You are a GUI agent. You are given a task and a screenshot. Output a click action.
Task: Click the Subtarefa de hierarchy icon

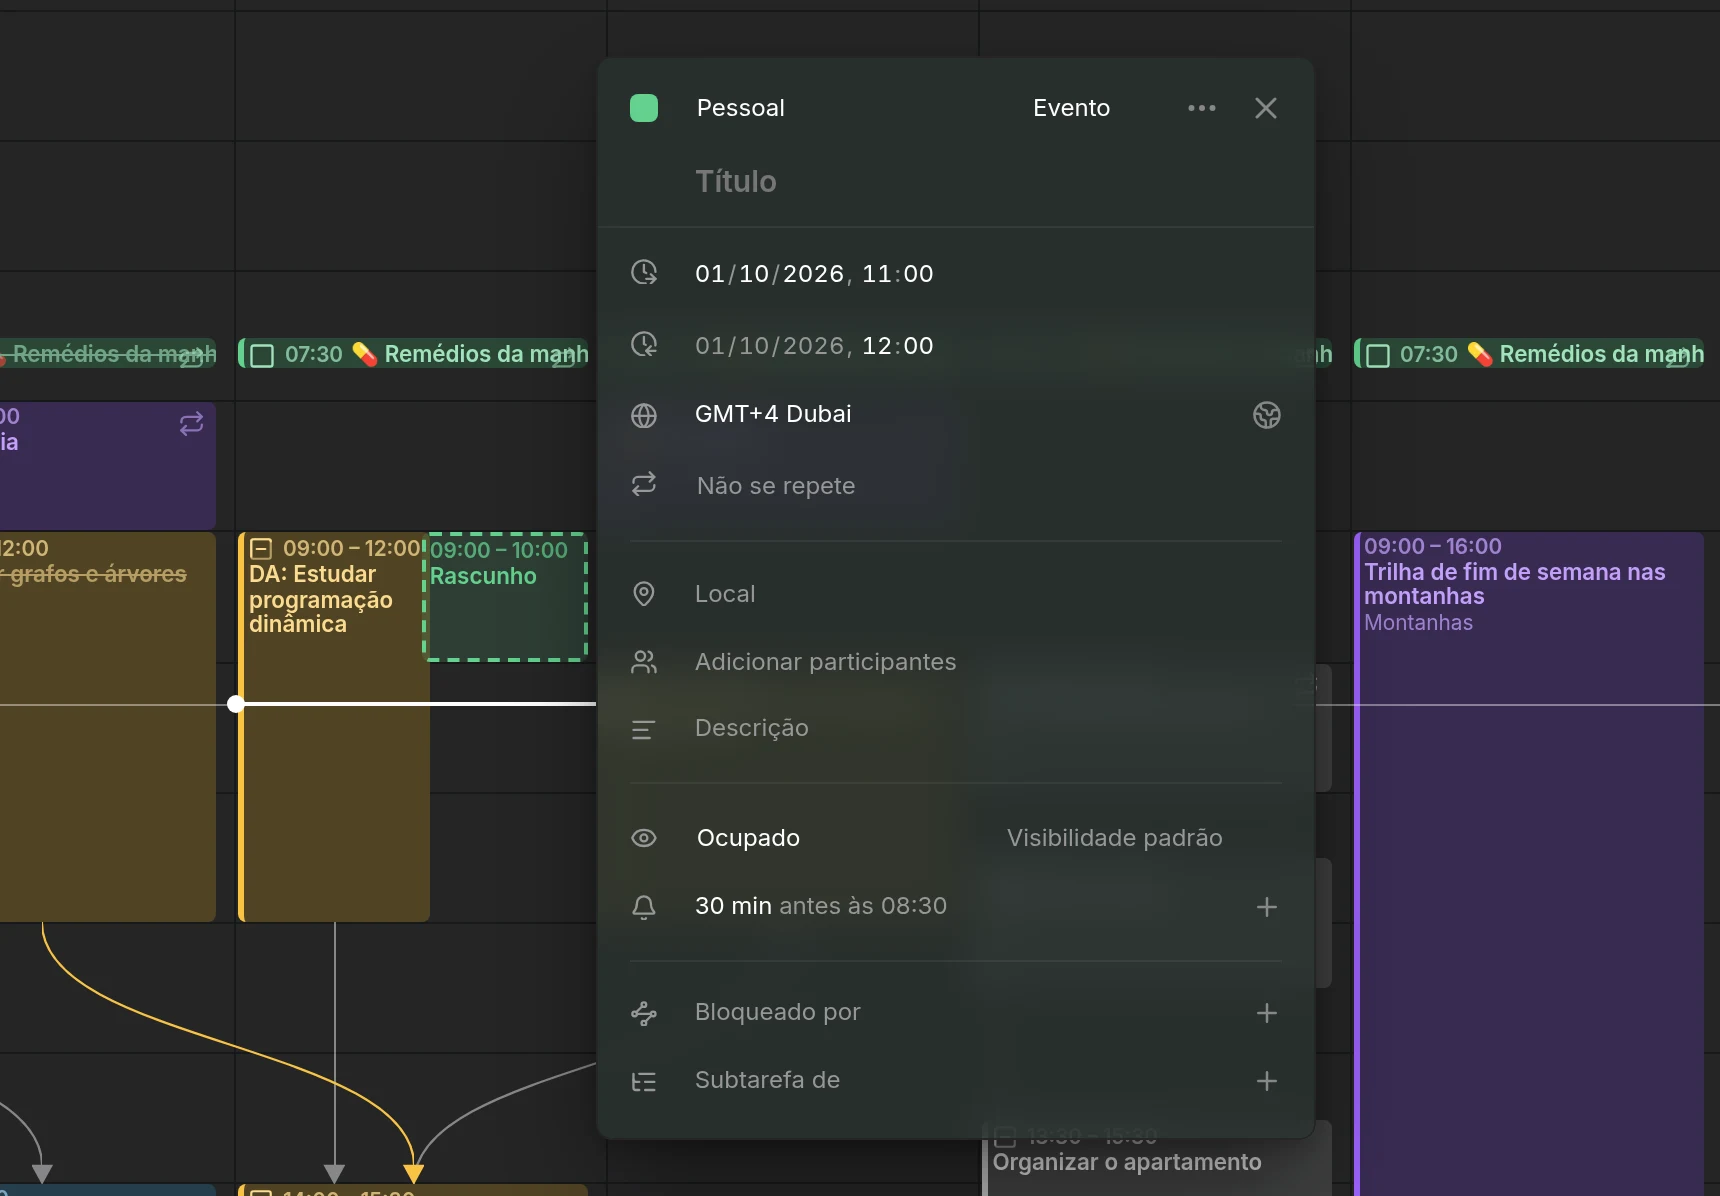click(644, 1082)
